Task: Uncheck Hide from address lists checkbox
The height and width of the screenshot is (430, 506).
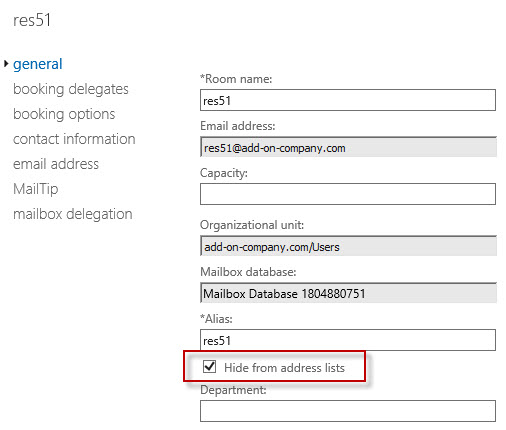Action: [209, 366]
